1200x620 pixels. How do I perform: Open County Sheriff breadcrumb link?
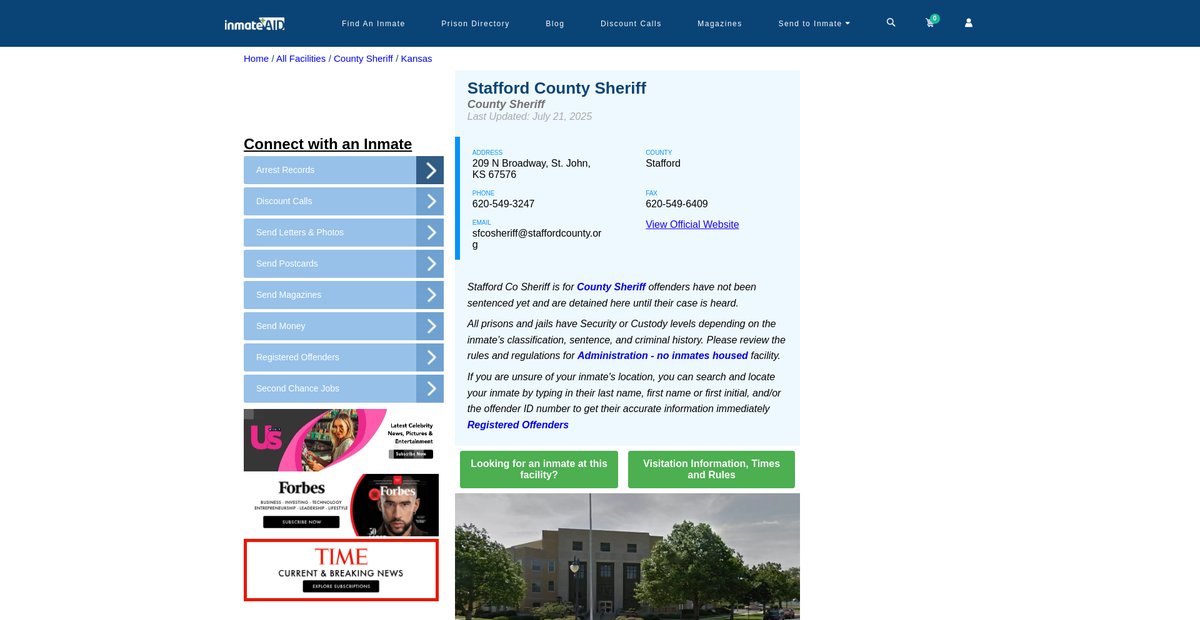click(363, 59)
